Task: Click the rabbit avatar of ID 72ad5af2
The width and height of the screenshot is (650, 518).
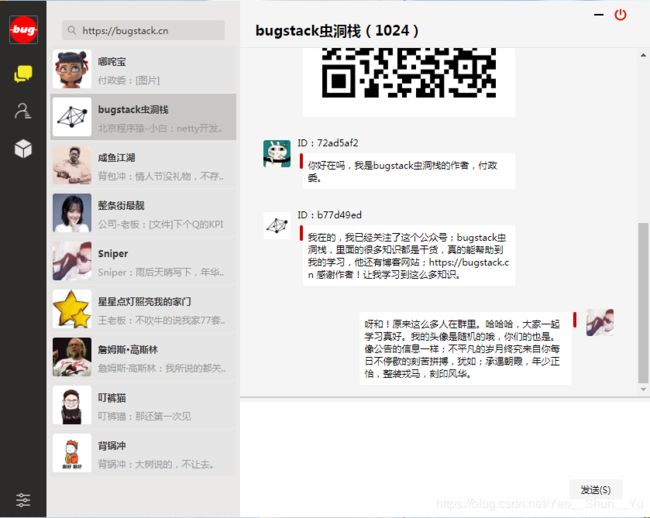Action: point(277,154)
